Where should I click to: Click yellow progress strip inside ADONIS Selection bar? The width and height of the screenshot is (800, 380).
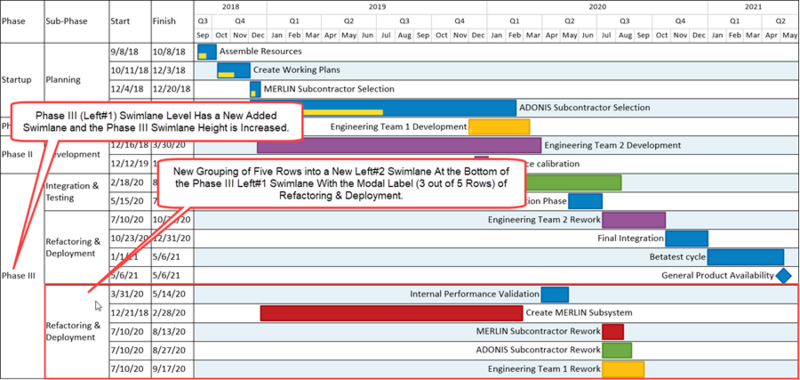[x=343, y=112]
